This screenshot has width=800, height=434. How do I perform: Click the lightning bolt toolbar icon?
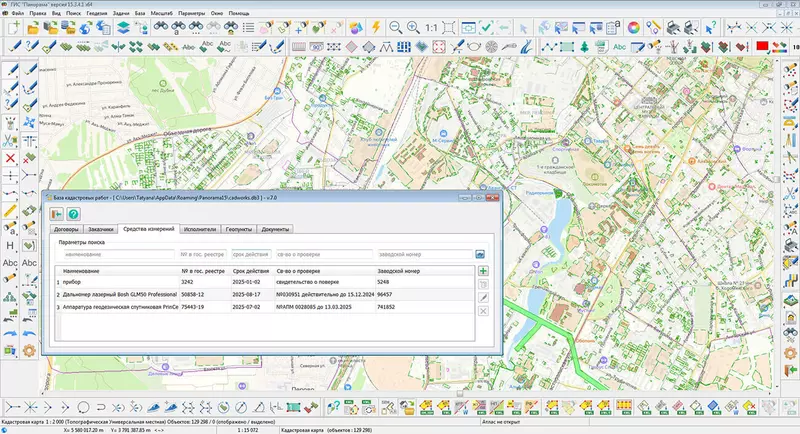[375, 27]
